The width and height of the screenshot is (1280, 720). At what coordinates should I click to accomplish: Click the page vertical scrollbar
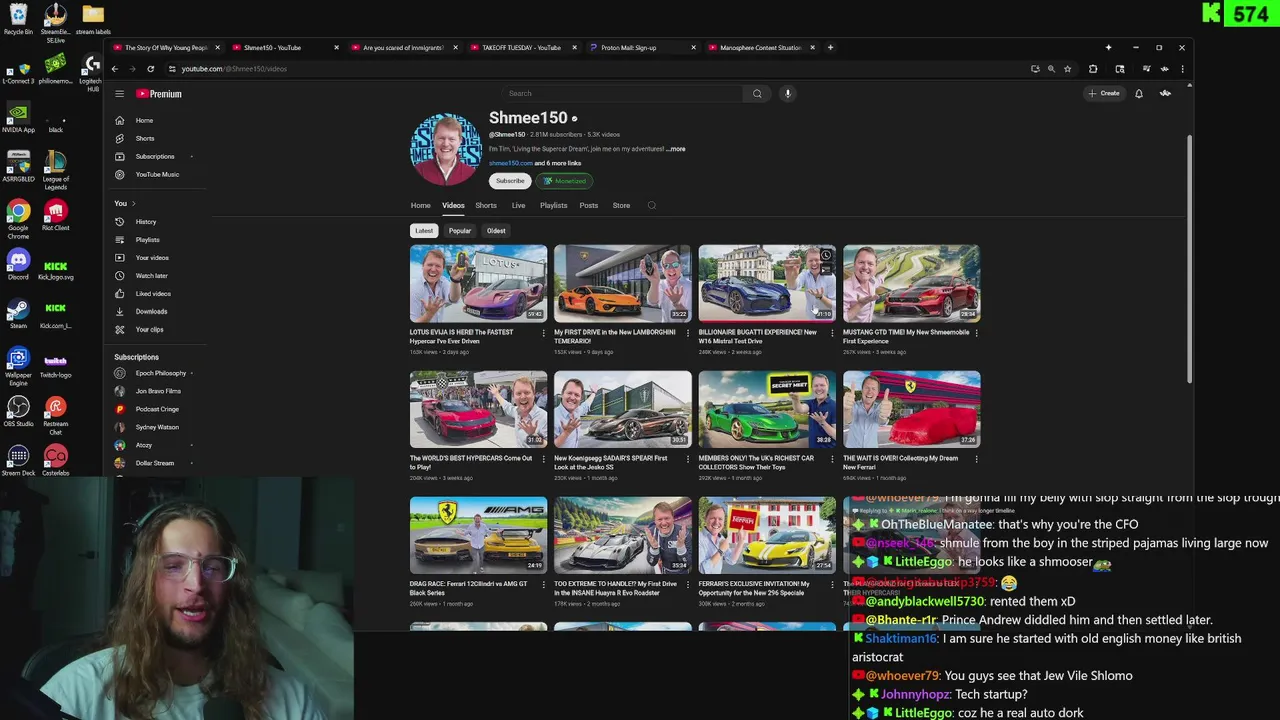[1189, 258]
